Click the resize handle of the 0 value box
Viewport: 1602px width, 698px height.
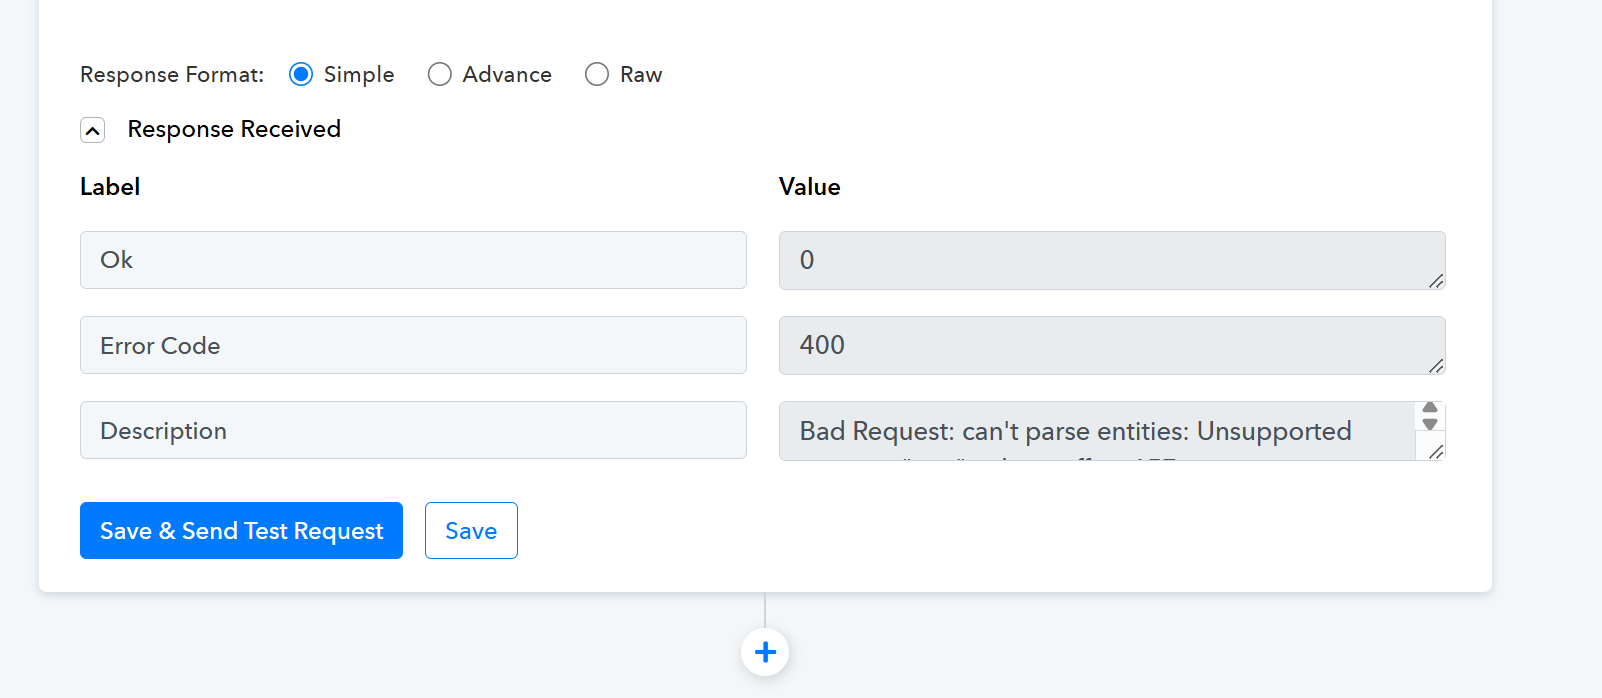point(1436,281)
